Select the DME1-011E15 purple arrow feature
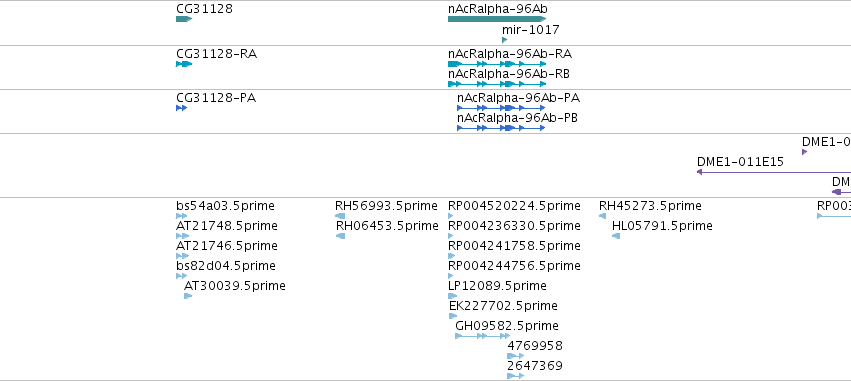851x381 pixels. [774, 172]
